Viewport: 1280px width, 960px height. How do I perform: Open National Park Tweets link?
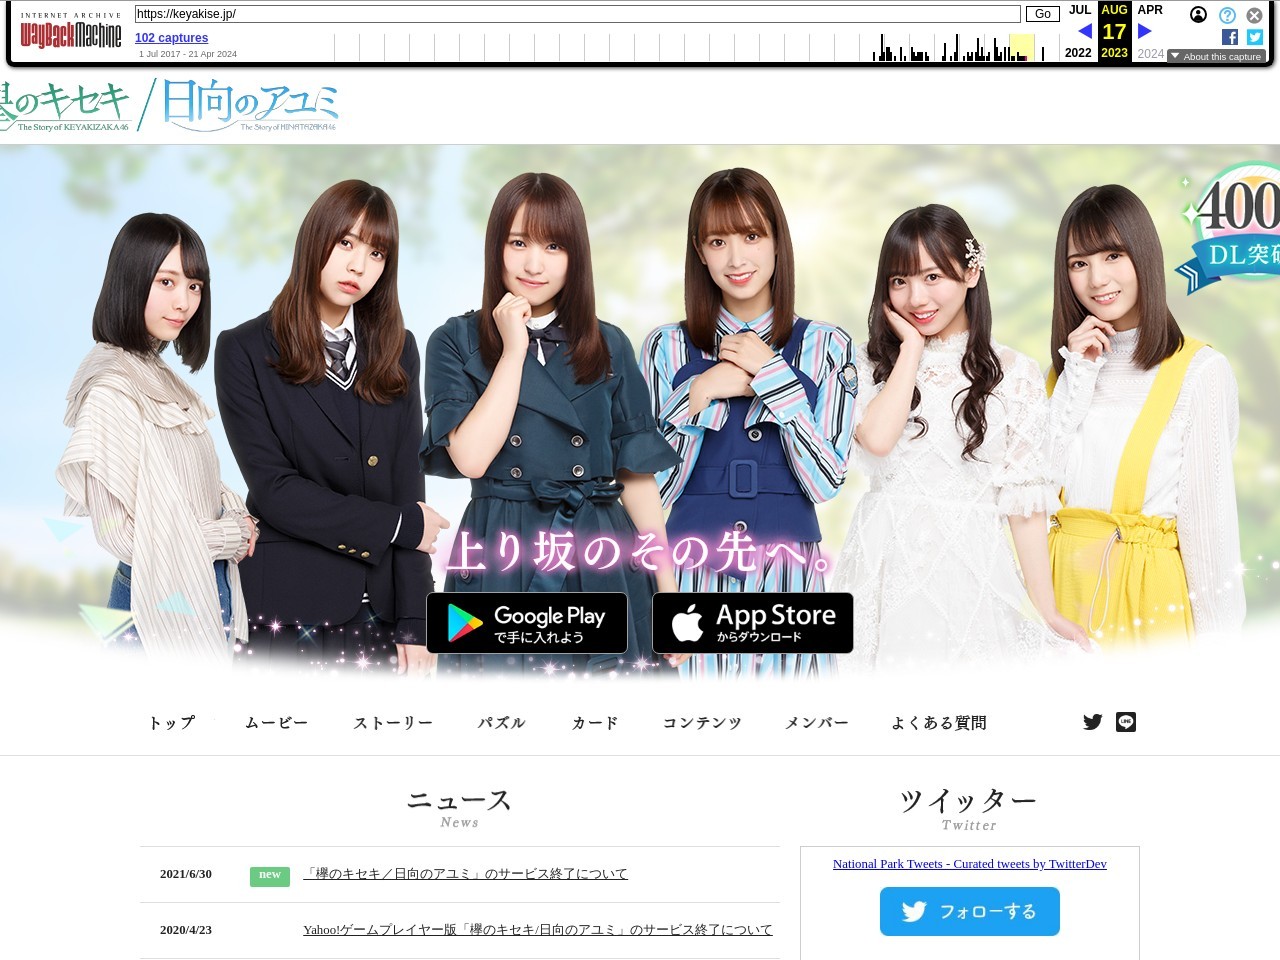pos(970,864)
